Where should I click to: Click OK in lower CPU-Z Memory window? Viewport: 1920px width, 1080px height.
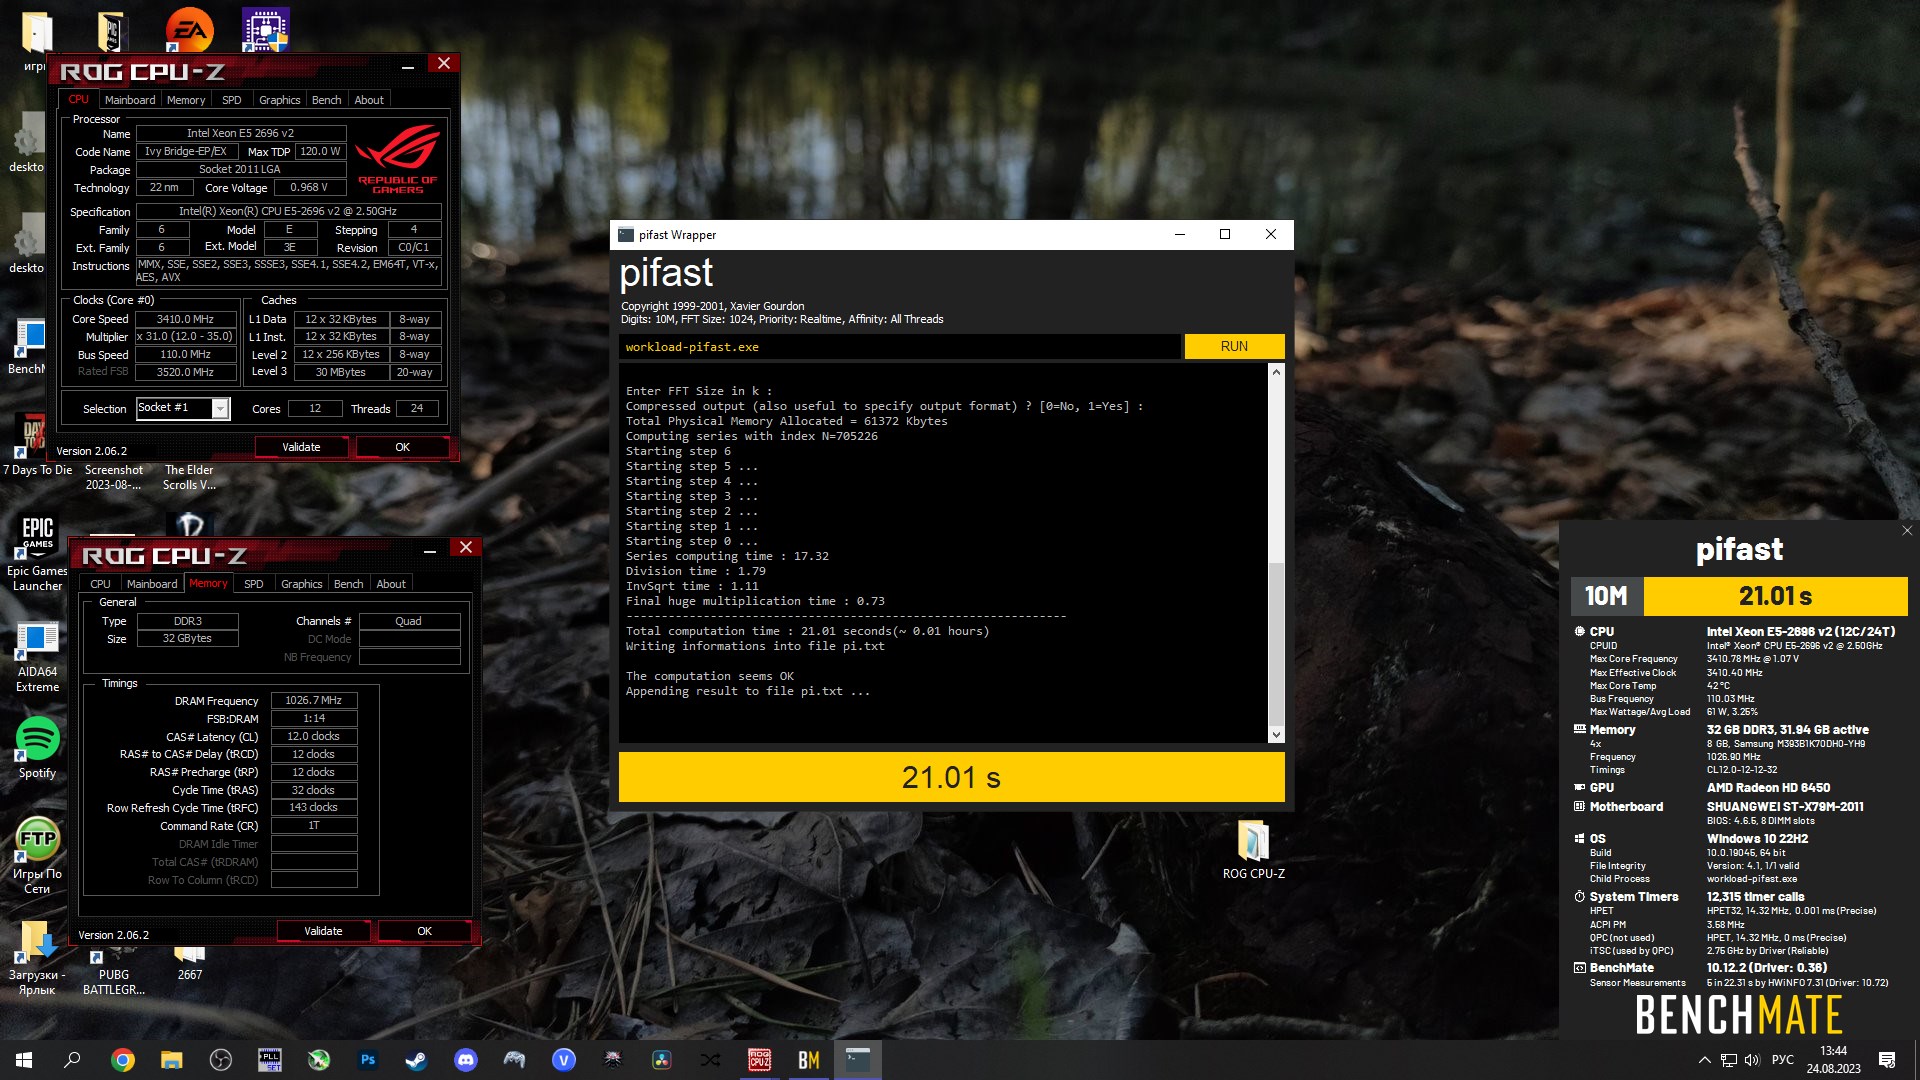(424, 931)
